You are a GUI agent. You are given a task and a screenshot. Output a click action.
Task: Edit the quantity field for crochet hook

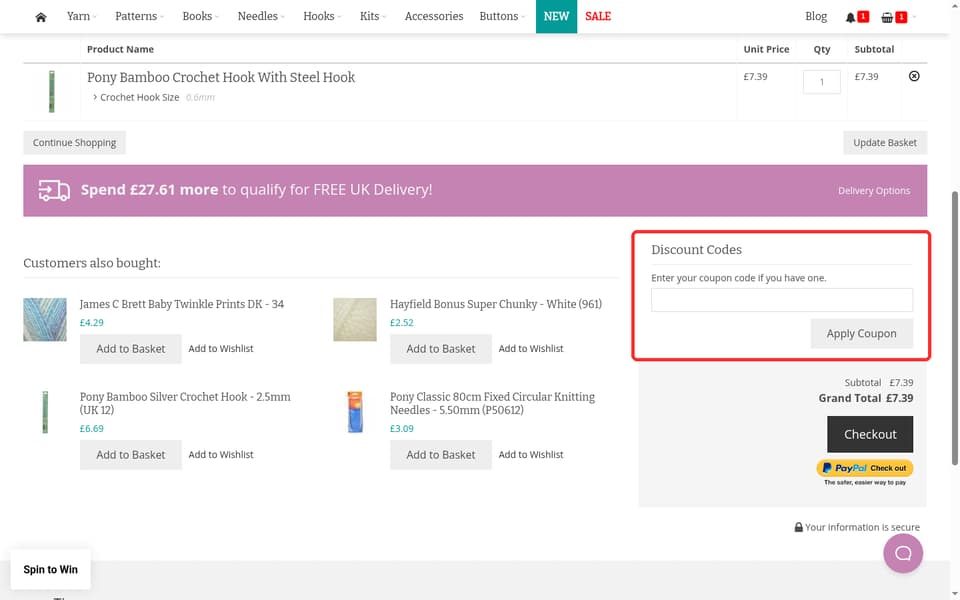(822, 82)
